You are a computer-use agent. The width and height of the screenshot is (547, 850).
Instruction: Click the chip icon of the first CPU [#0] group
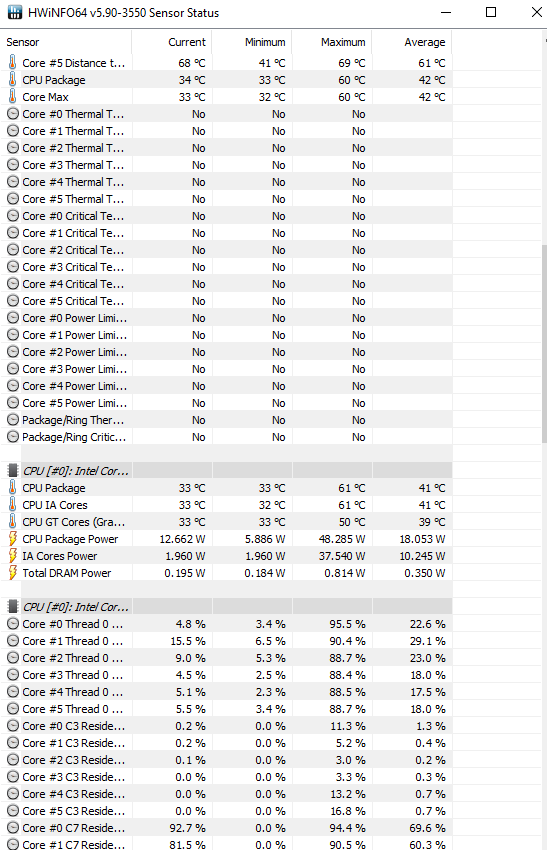click(x=12, y=470)
